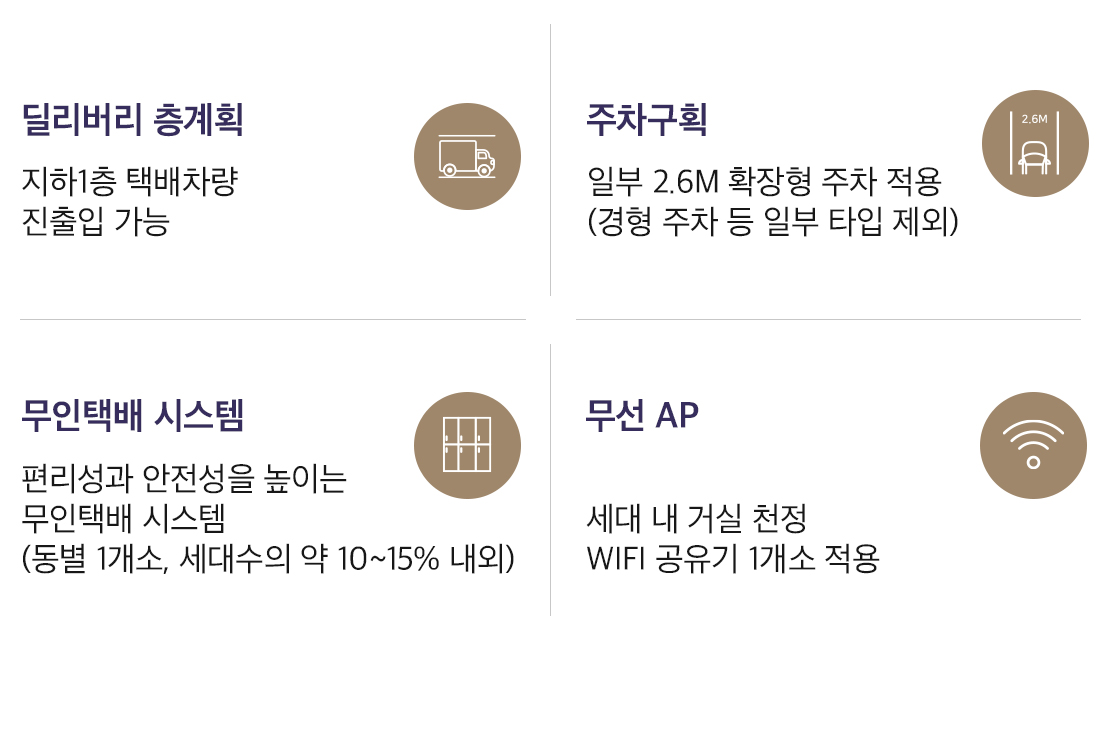Click the 경형 주차 등 일부 타입 제외 note

coord(772,221)
